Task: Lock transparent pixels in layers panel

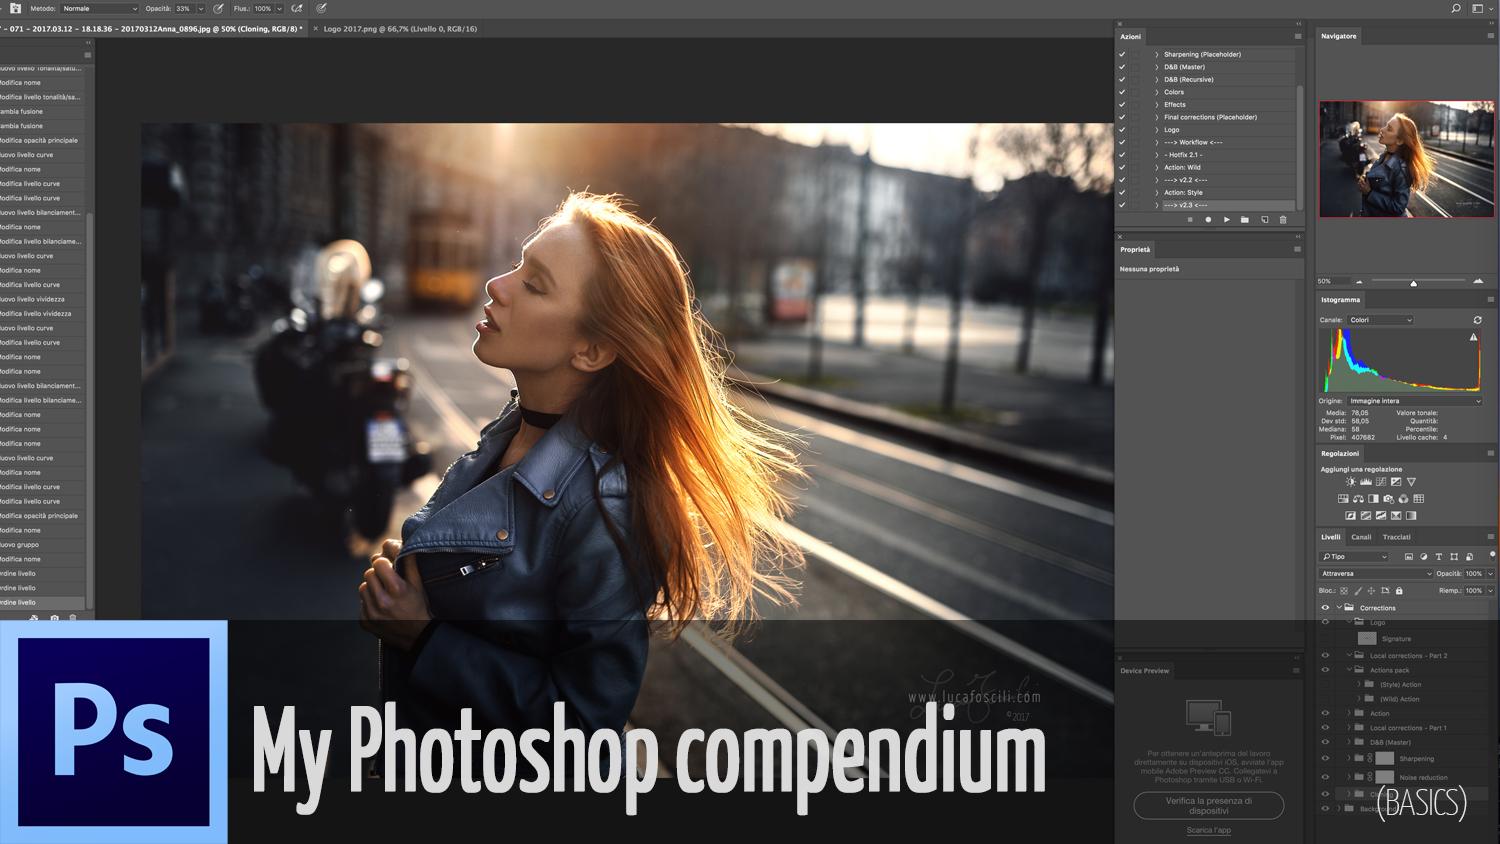Action: click(x=1344, y=591)
